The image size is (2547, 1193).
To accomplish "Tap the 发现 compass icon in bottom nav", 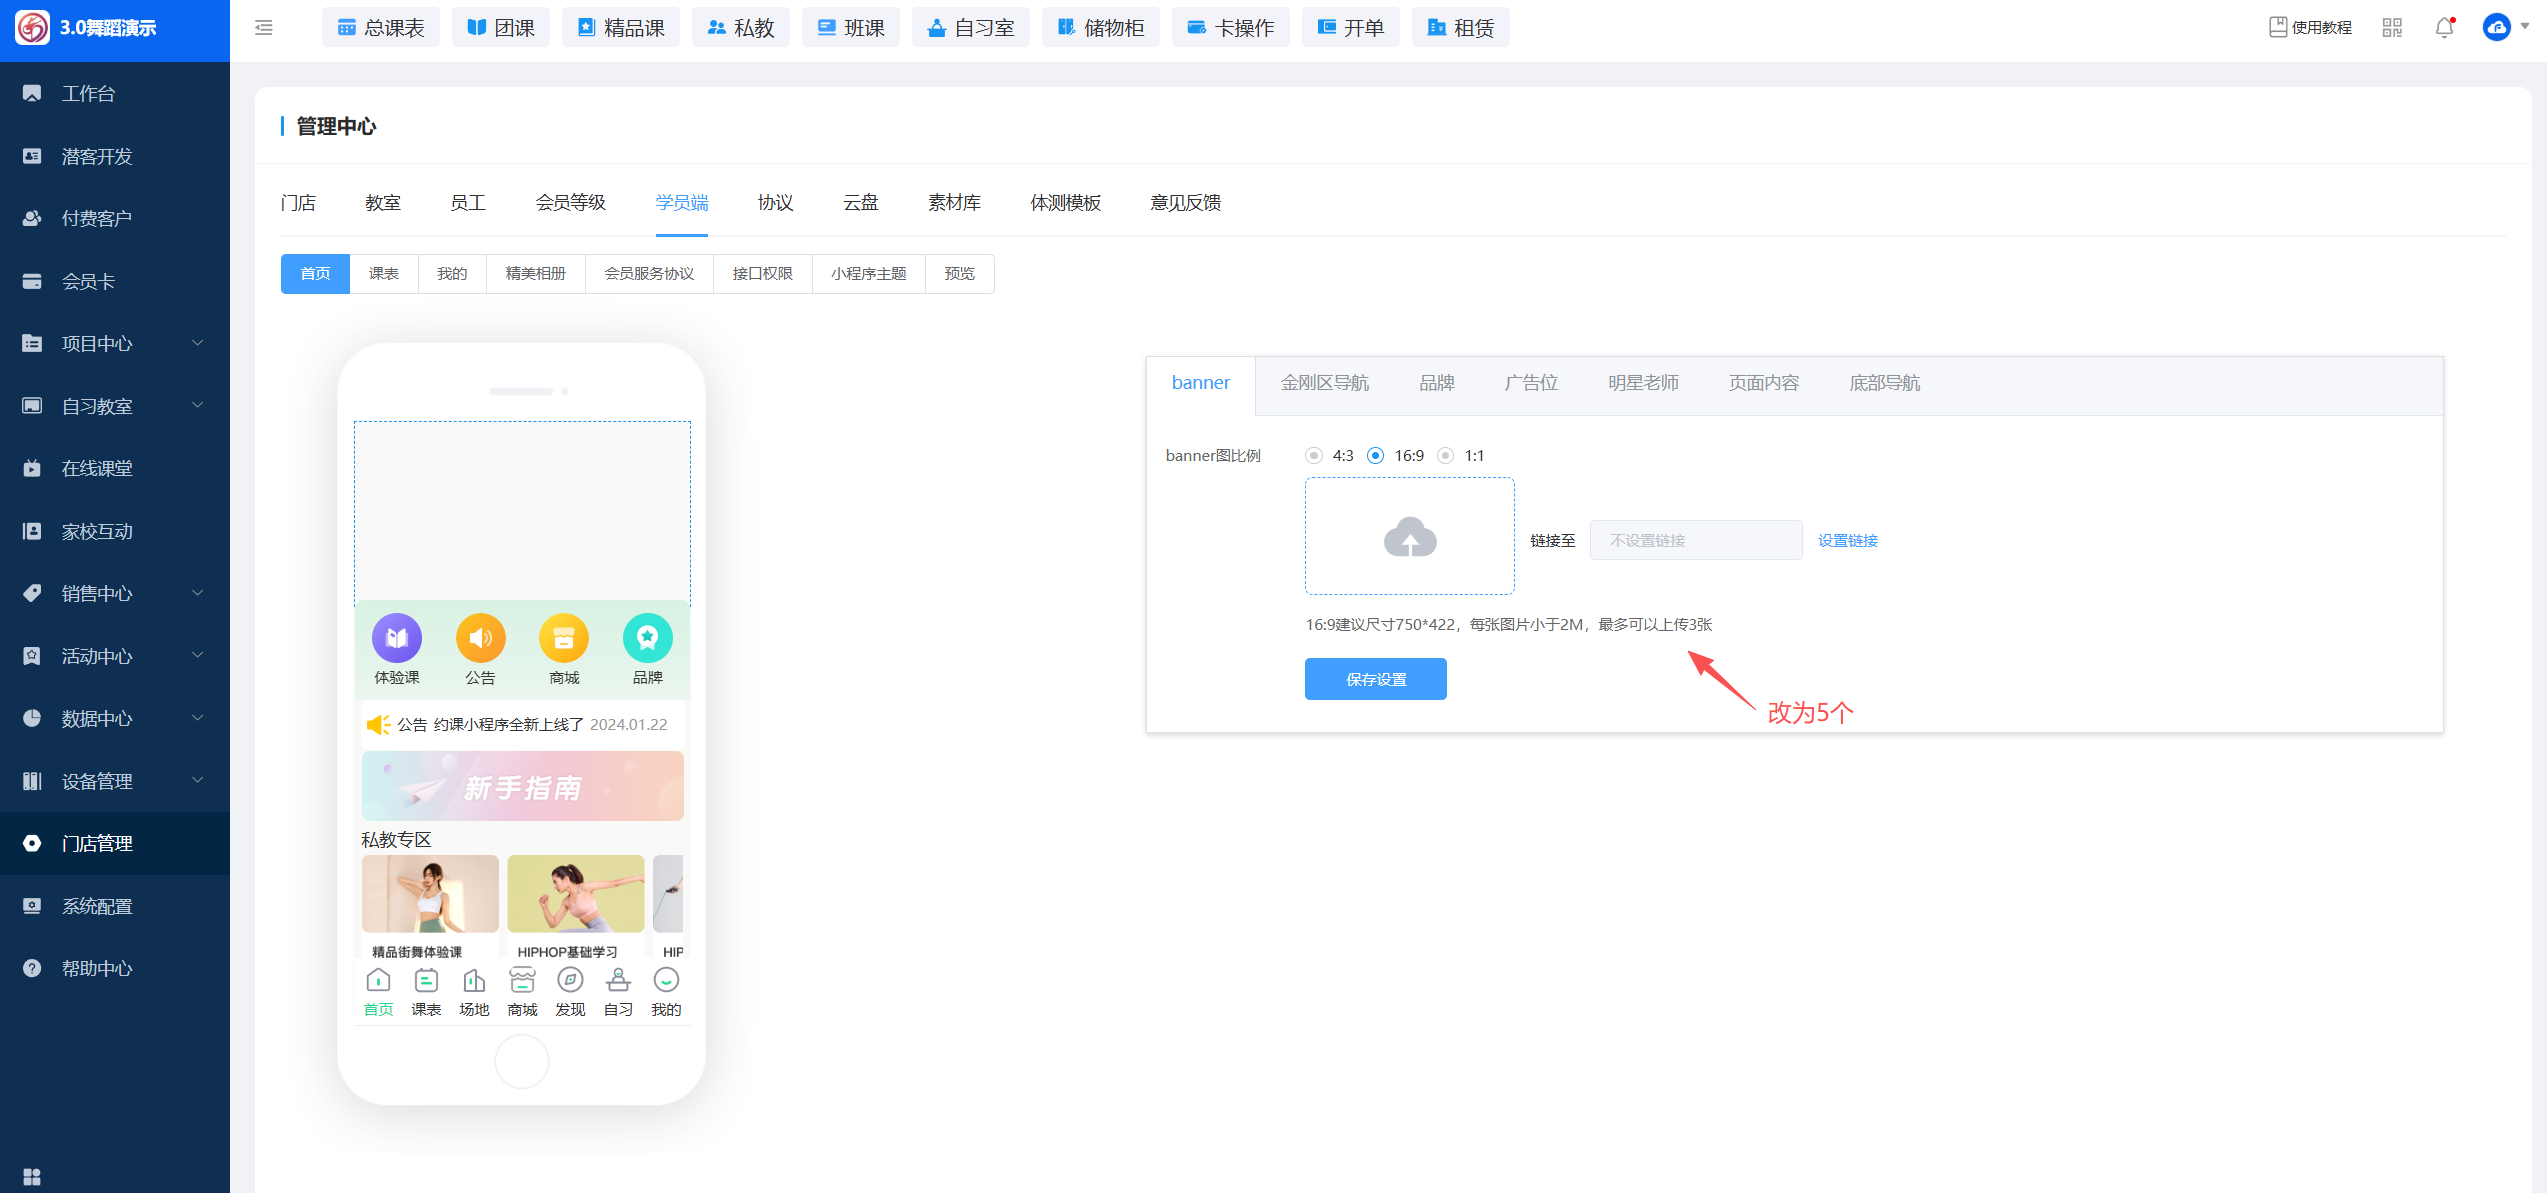I will click(x=570, y=981).
